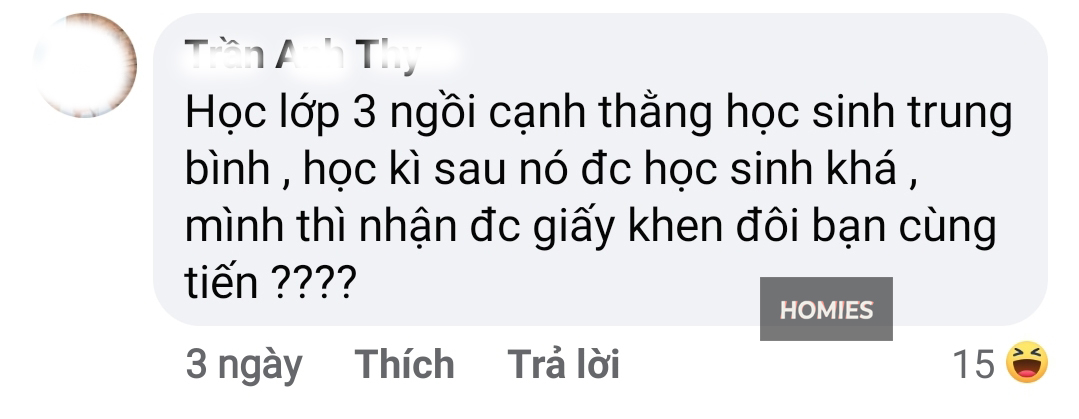Click the words "Học lớp 3" in the comment
The width and height of the screenshot is (1079, 419).
click(x=279, y=114)
